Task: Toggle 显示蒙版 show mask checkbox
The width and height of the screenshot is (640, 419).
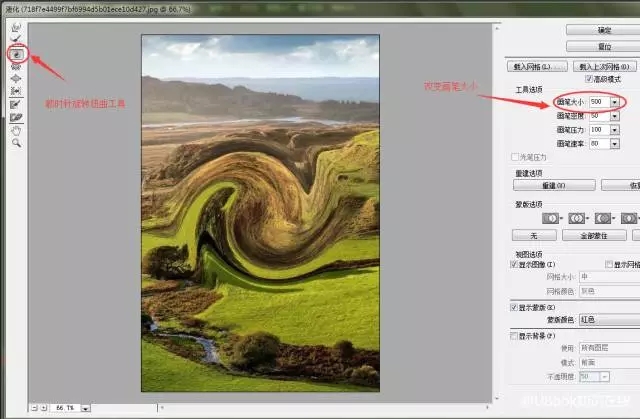Action: 514,307
